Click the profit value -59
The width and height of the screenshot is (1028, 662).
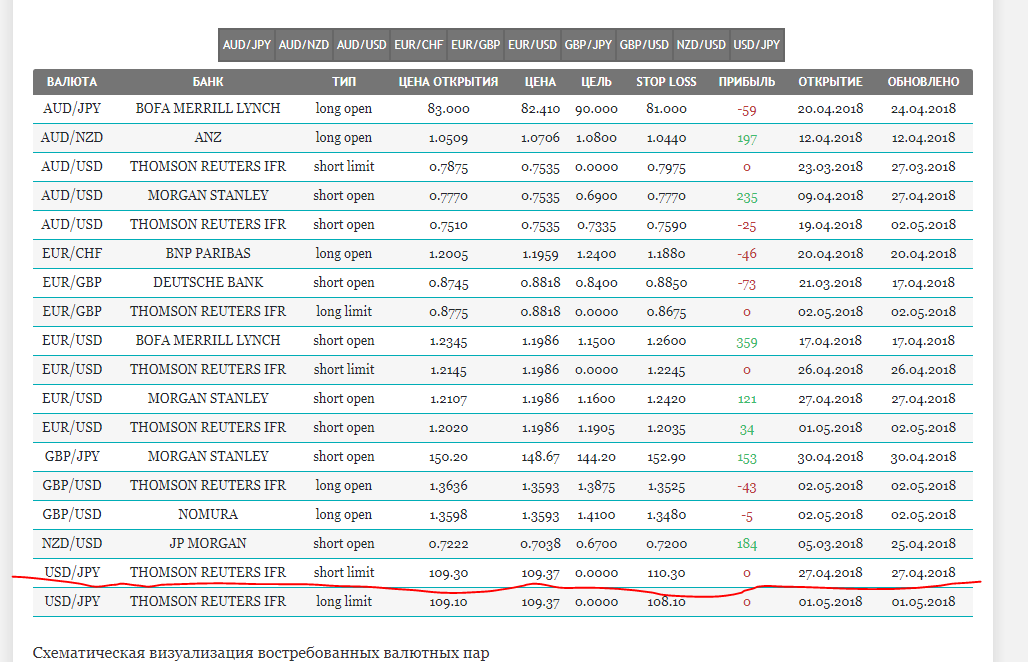(x=747, y=110)
